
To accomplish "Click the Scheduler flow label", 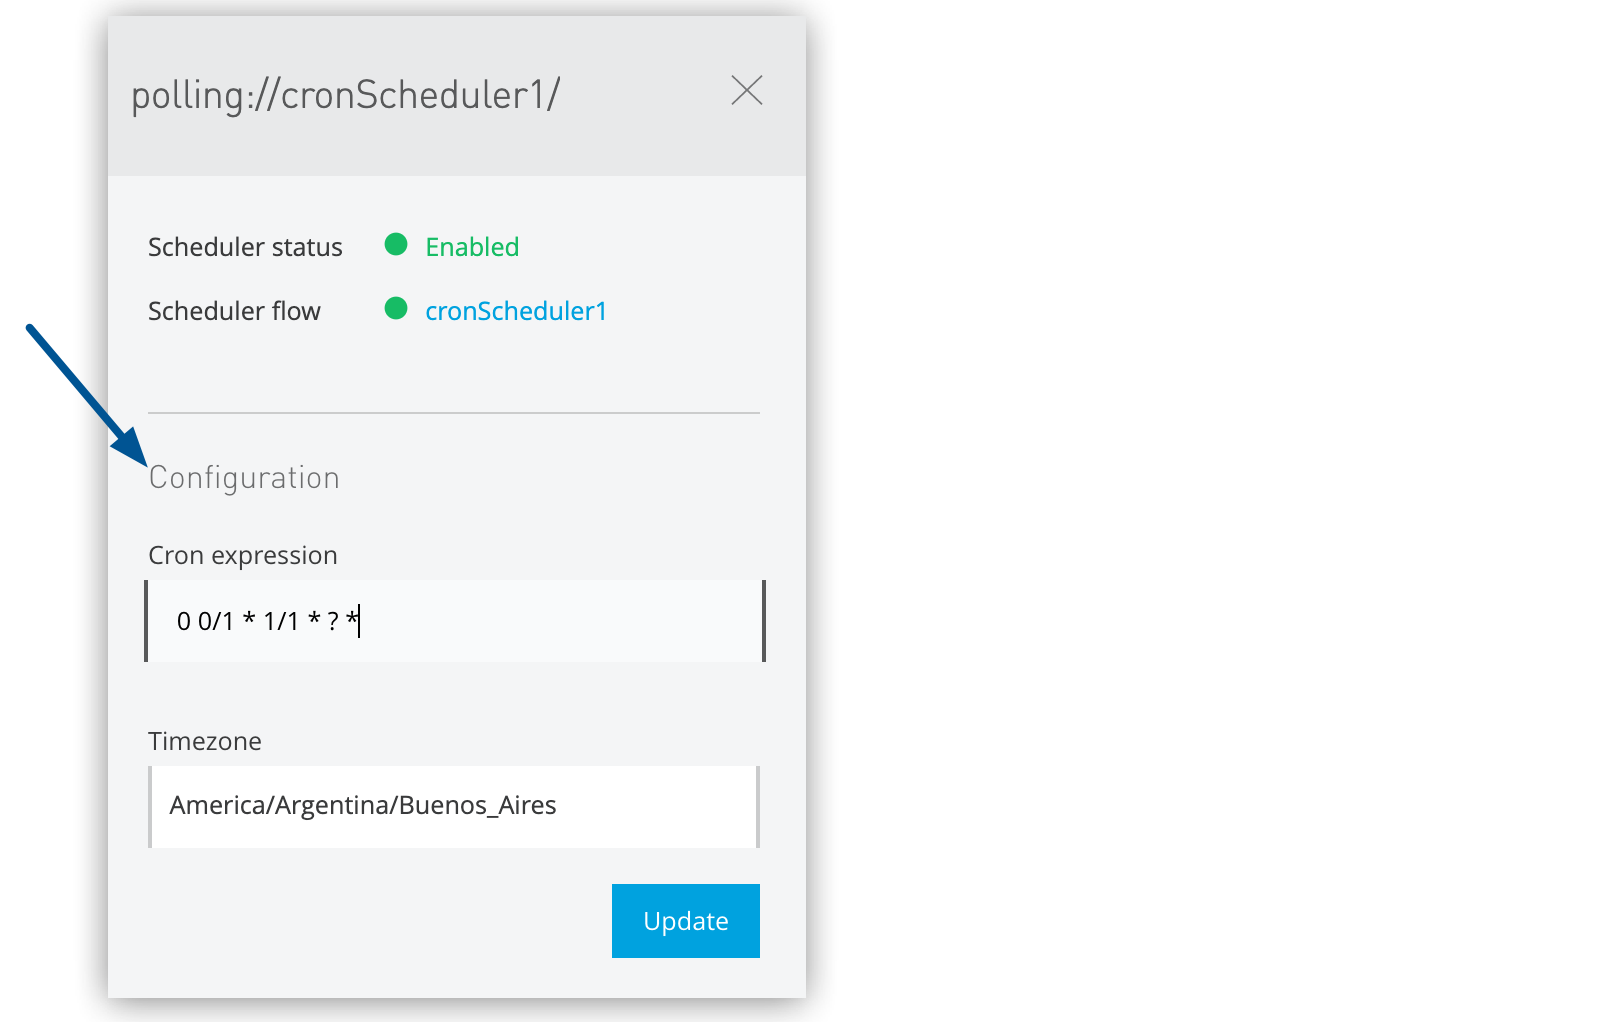I will coord(235,310).
